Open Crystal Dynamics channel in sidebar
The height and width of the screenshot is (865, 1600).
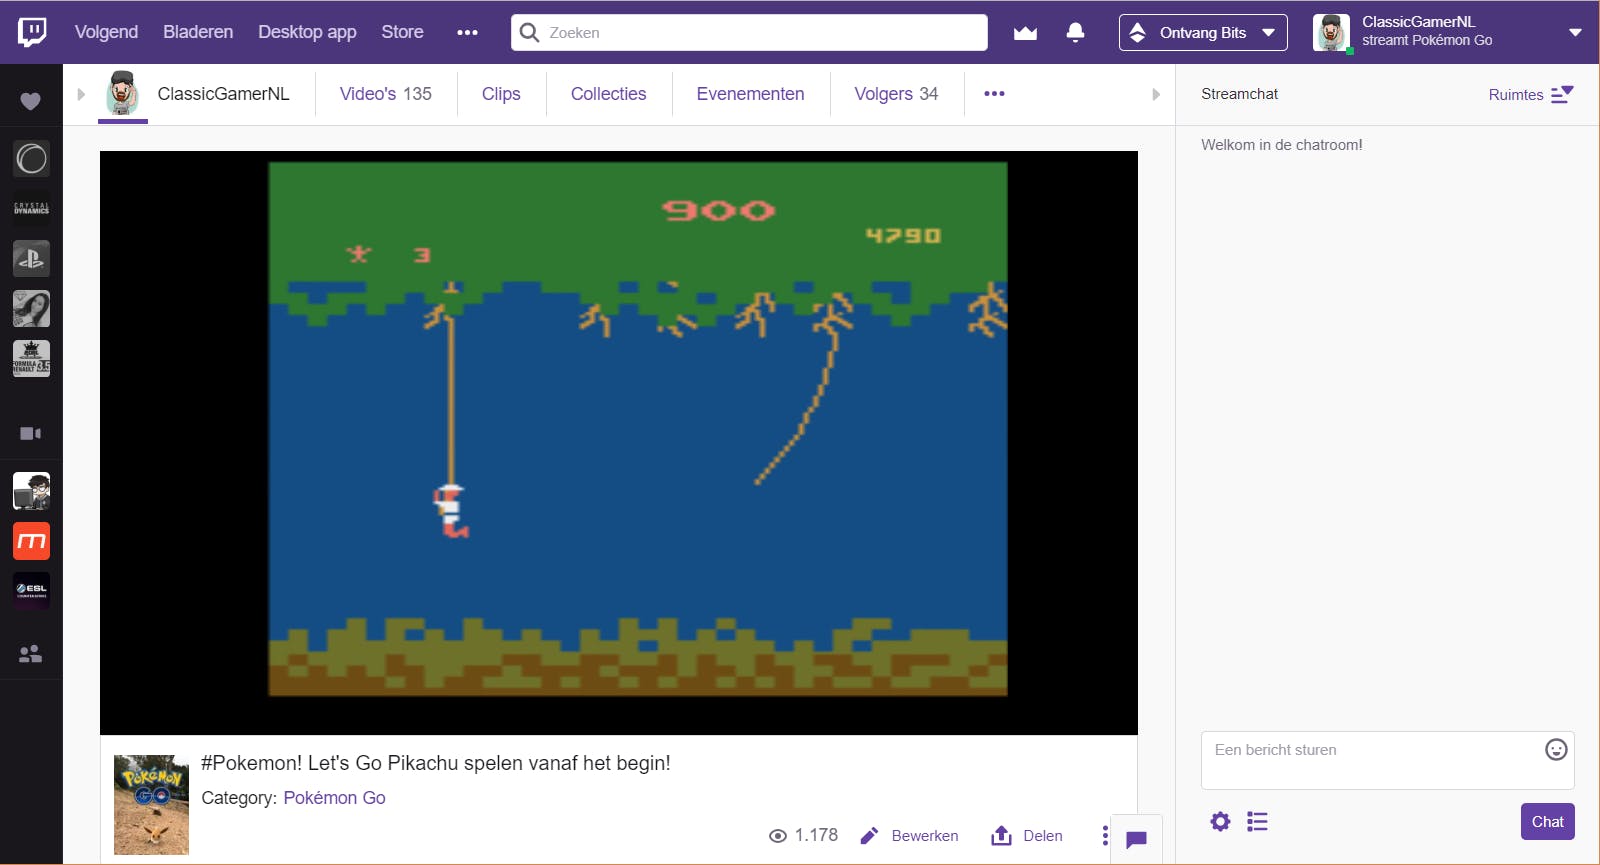click(31, 208)
